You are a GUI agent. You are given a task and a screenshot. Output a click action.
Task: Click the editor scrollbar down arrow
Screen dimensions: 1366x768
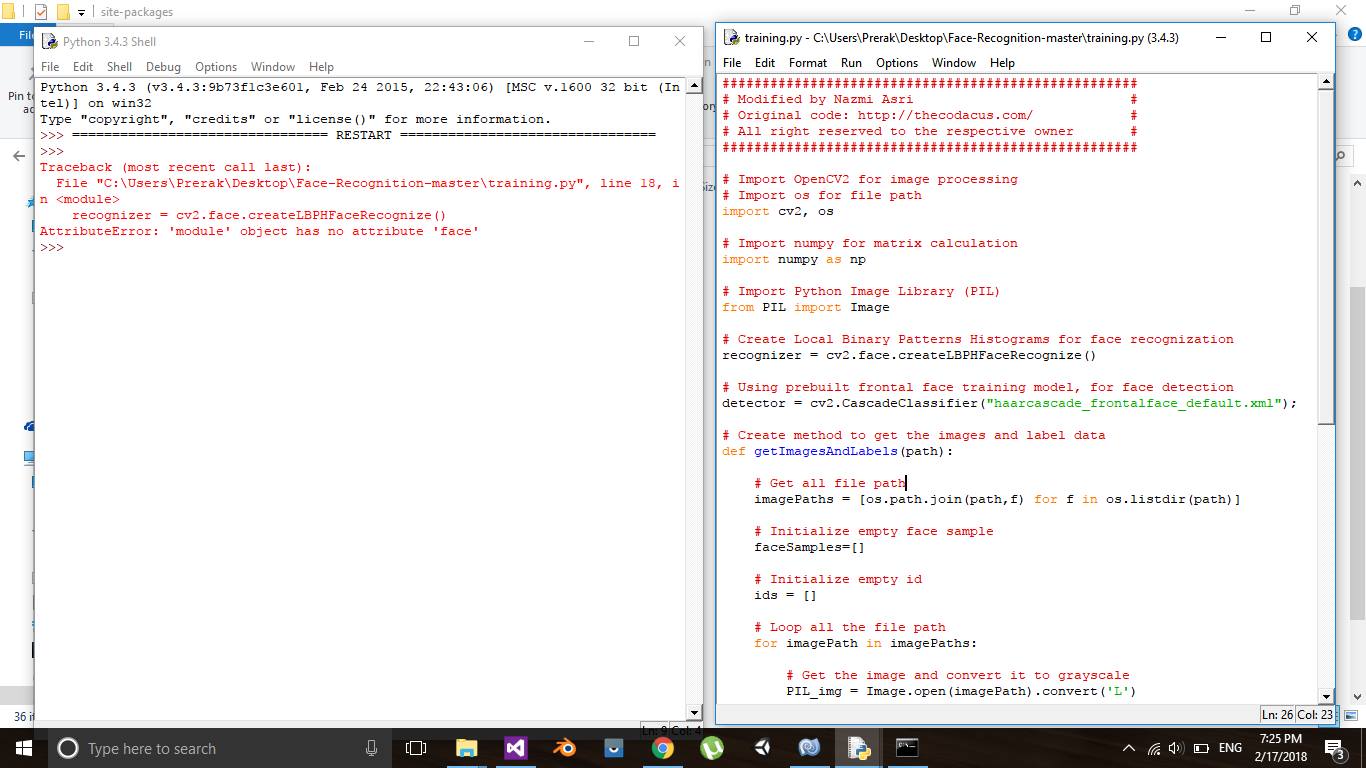pos(1327,696)
